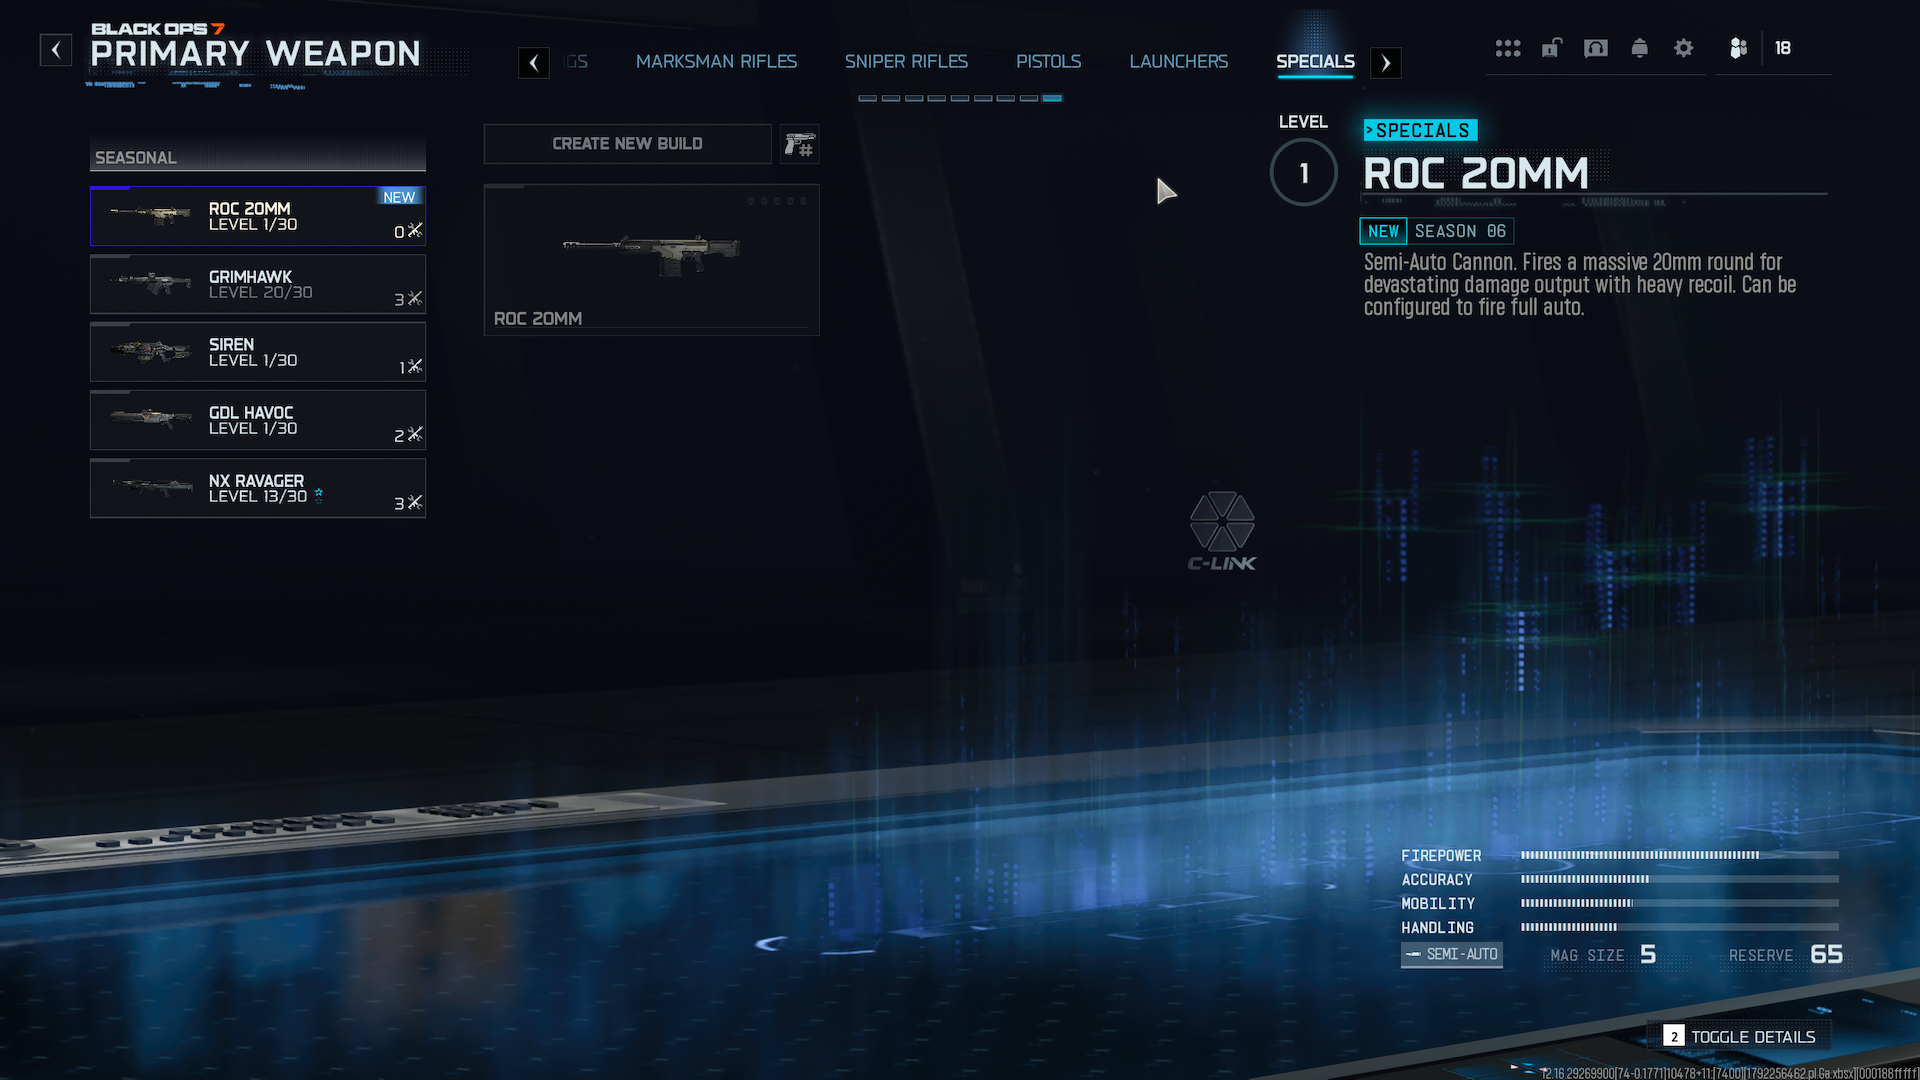Click attachment icon on SIREN row
Image resolution: width=1920 pixels, height=1080 pixels.
point(415,366)
